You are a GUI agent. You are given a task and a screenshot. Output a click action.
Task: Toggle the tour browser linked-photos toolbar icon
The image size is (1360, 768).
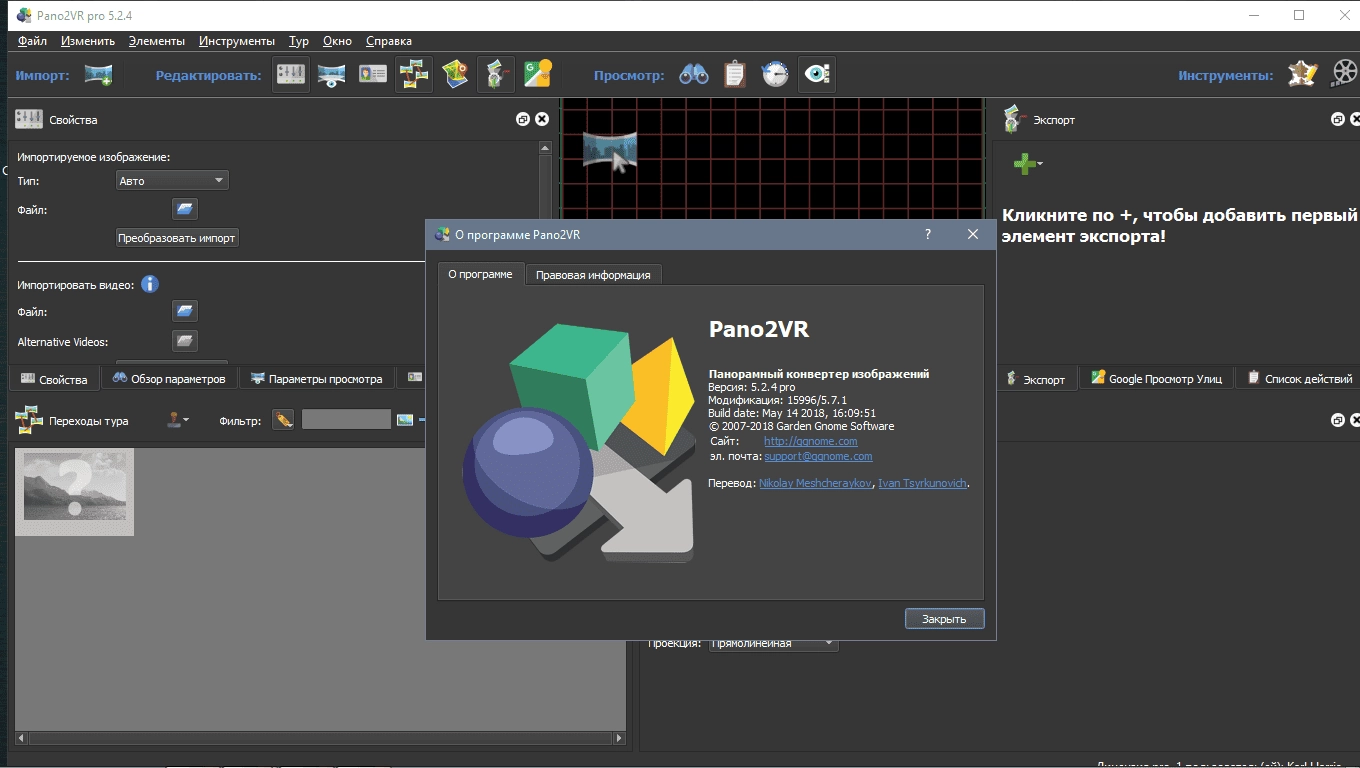(x=413, y=75)
